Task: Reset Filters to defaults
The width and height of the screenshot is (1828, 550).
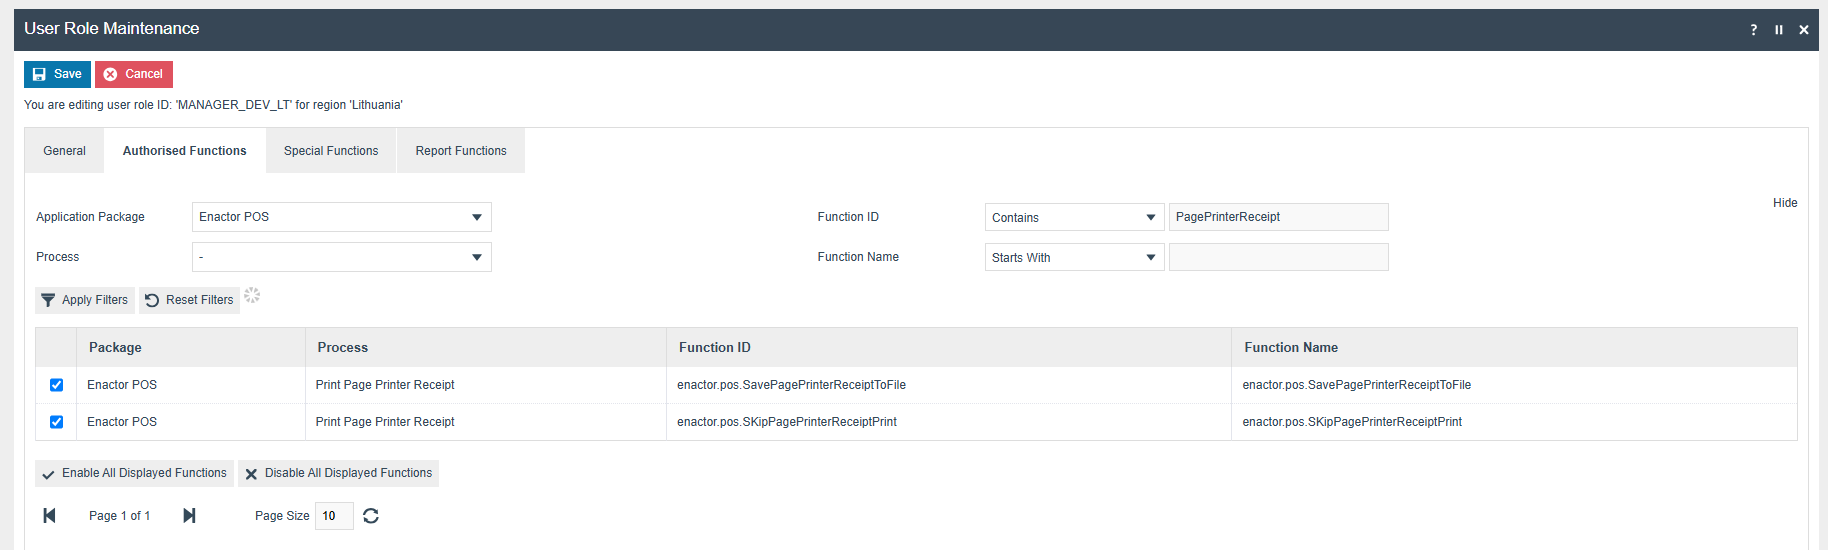Action: (189, 300)
